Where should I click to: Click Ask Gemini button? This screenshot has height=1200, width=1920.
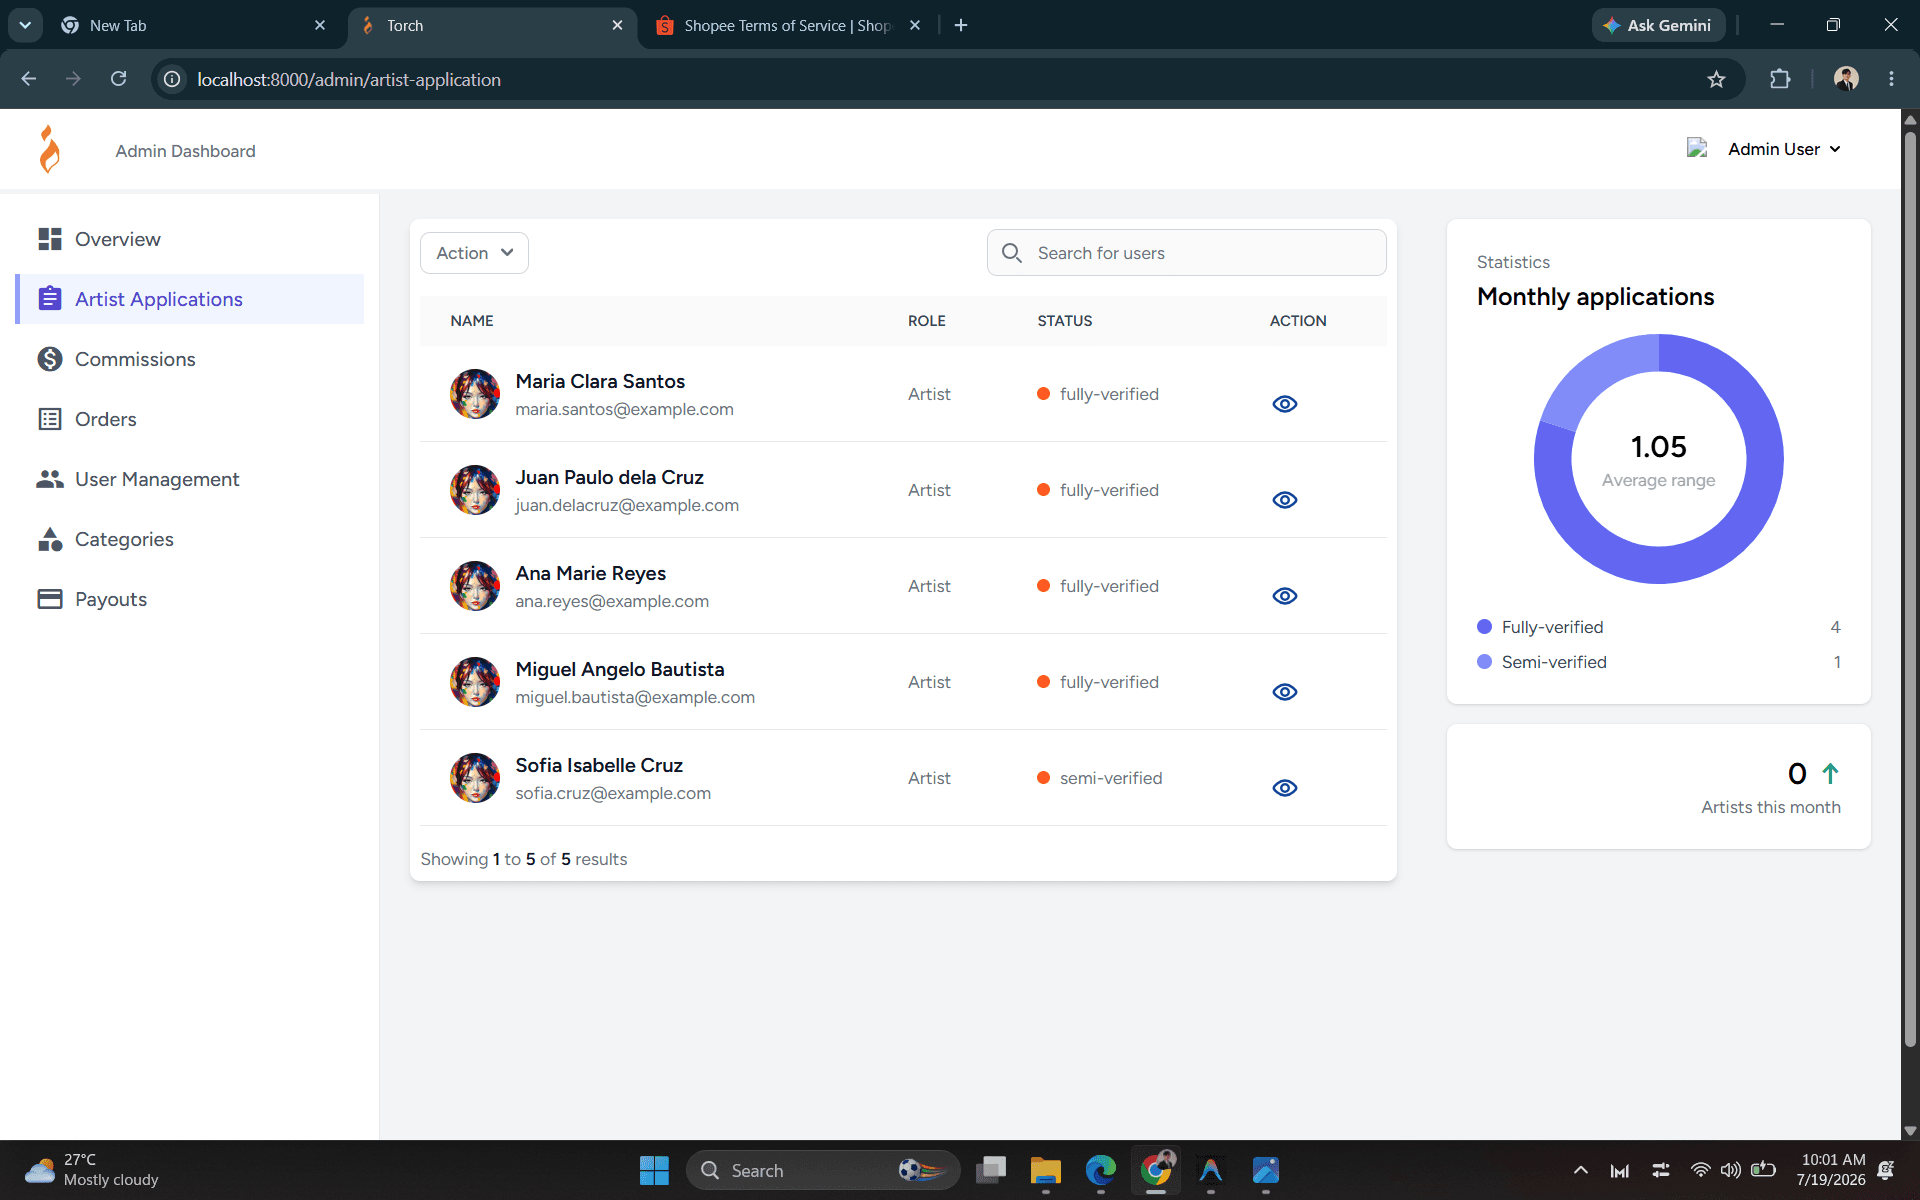(x=1658, y=25)
